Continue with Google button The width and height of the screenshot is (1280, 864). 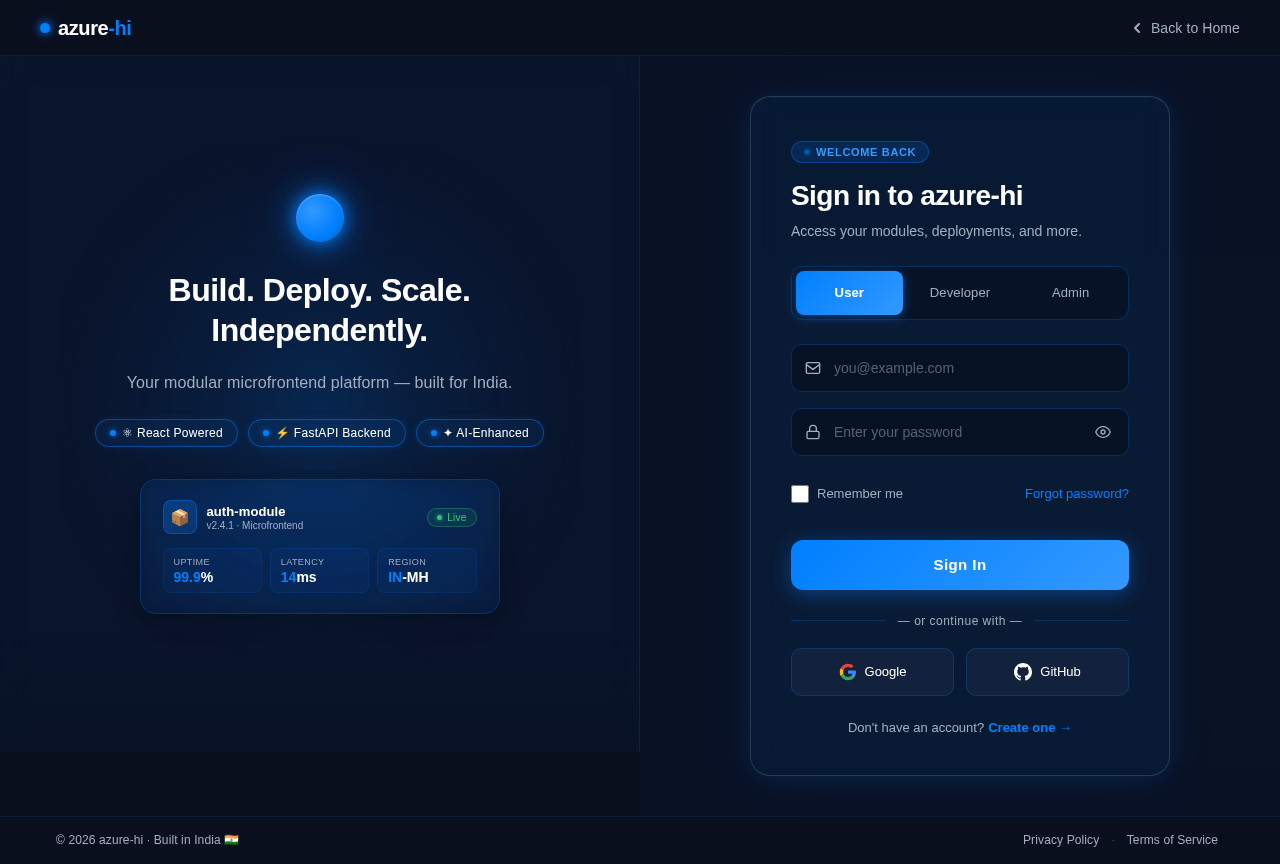click(x=872, y=672)
